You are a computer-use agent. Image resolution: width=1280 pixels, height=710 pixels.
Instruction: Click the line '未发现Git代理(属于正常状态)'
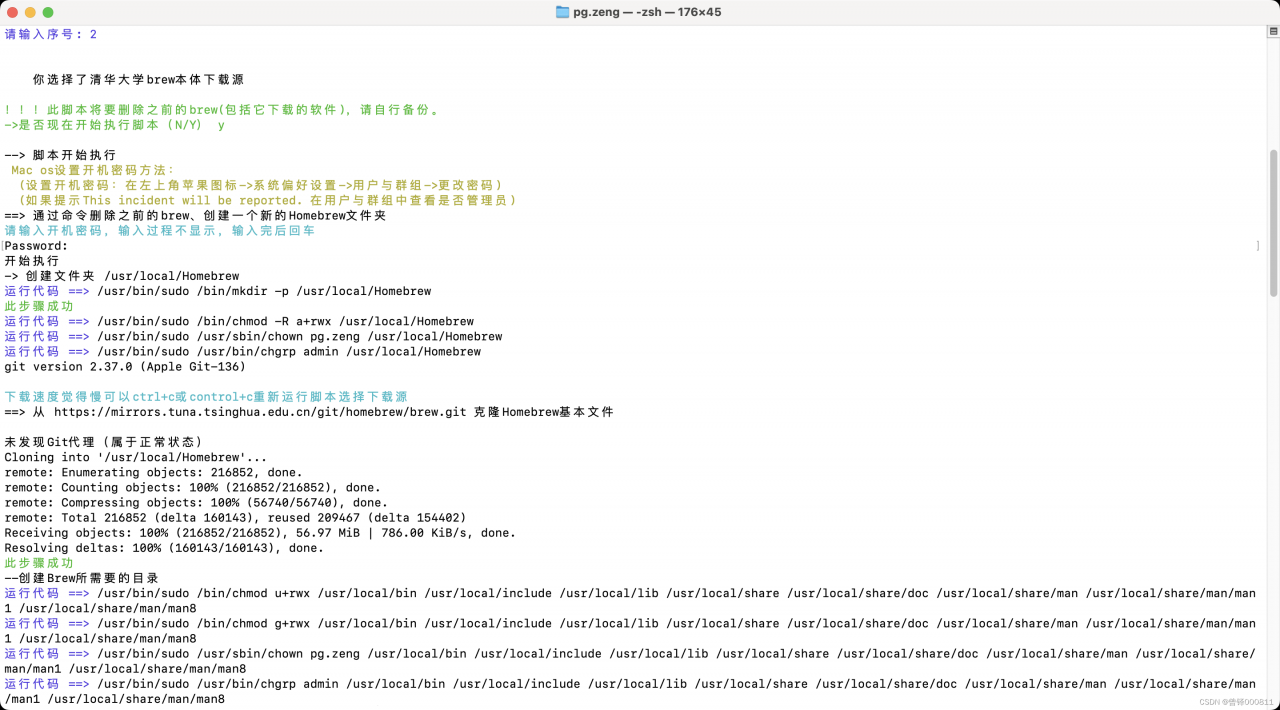point(104,442)
